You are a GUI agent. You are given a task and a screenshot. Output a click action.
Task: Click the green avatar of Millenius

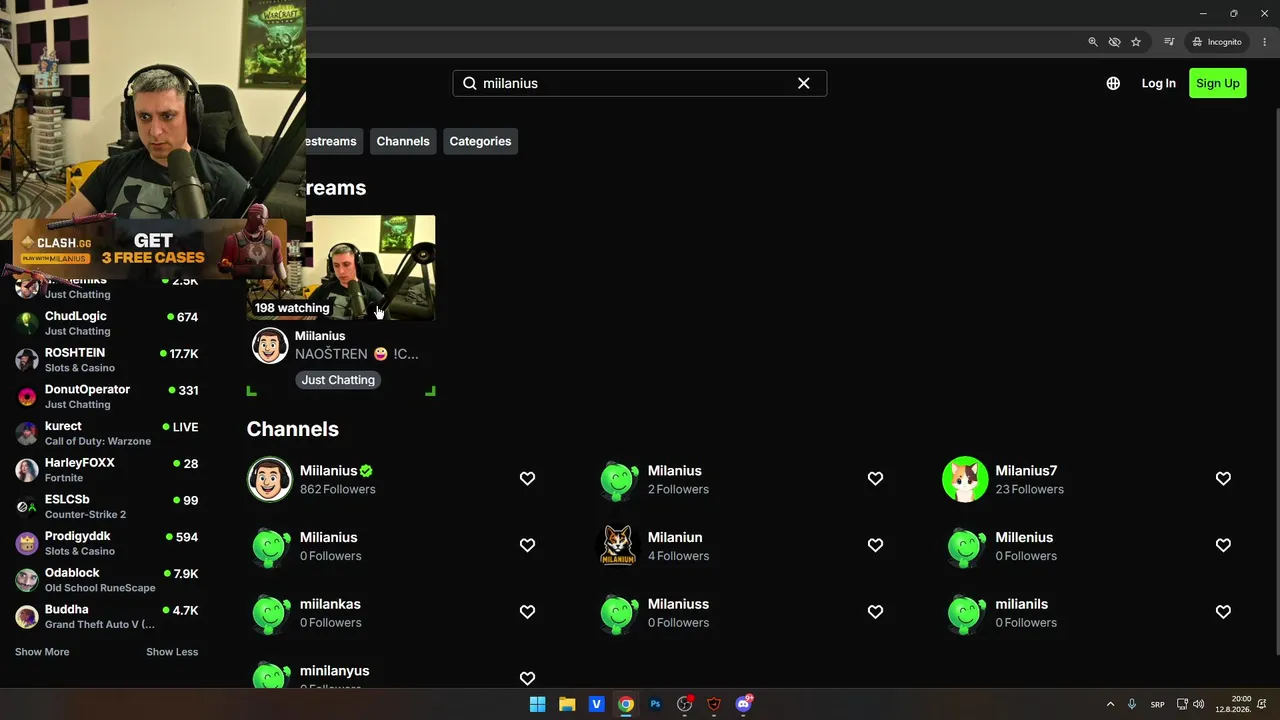click(x=965, y=546)
